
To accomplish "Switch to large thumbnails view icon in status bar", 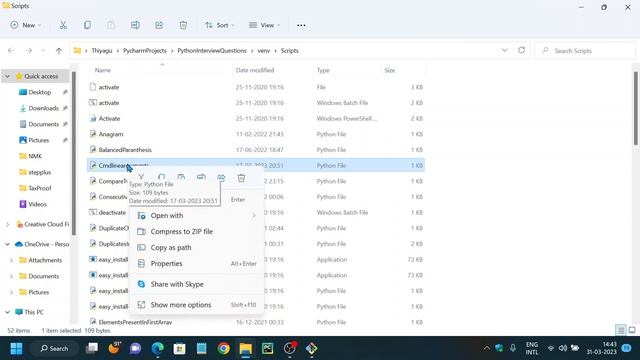I will [632, 330].
